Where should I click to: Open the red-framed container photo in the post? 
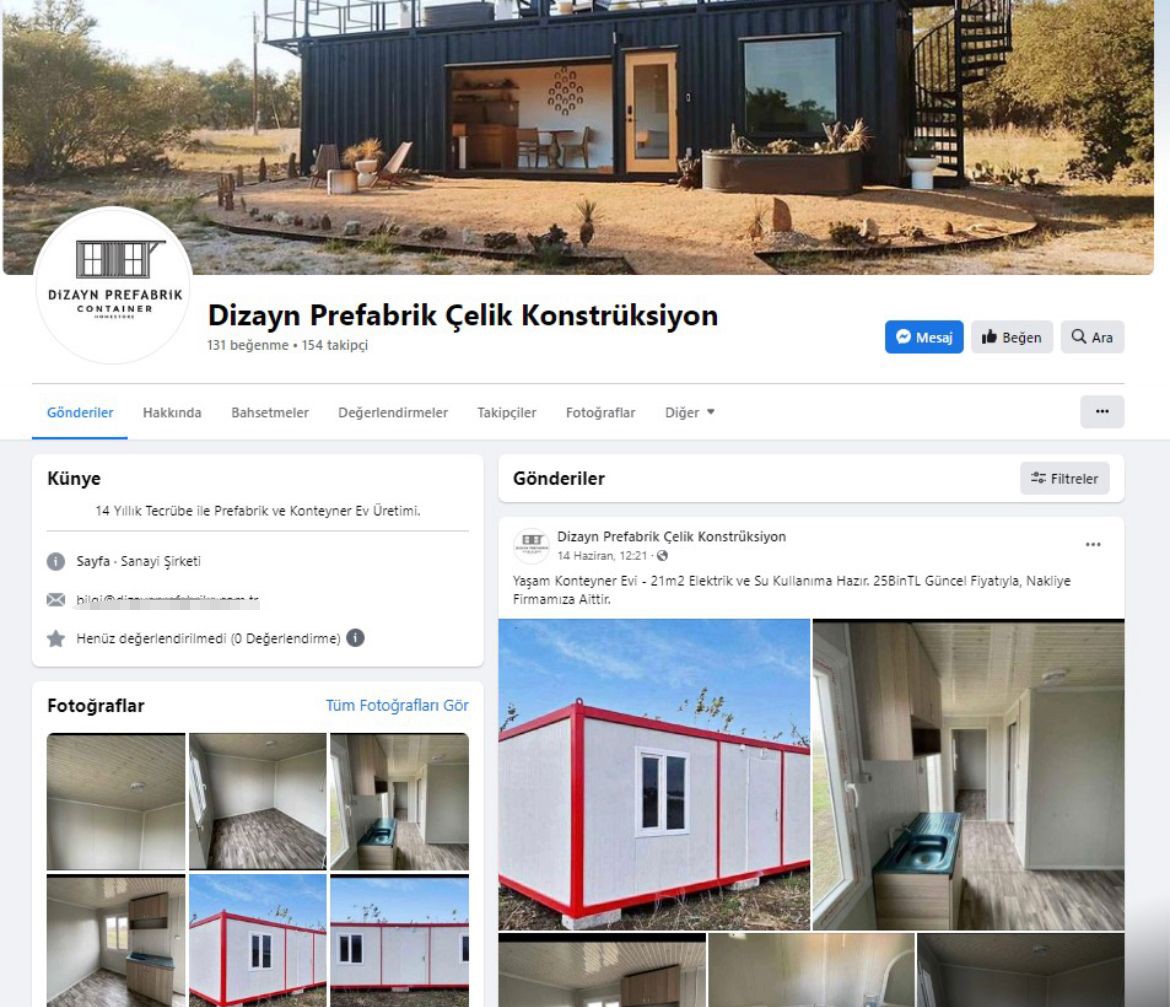click(654, 774)
